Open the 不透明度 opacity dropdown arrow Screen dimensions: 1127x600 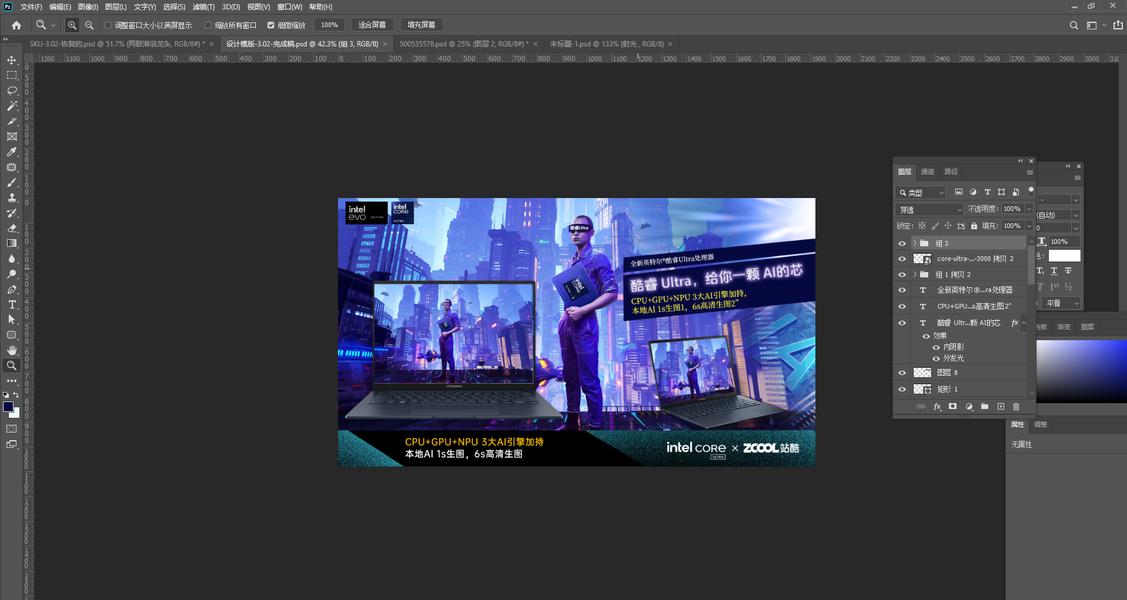(x=1029, y=209)
